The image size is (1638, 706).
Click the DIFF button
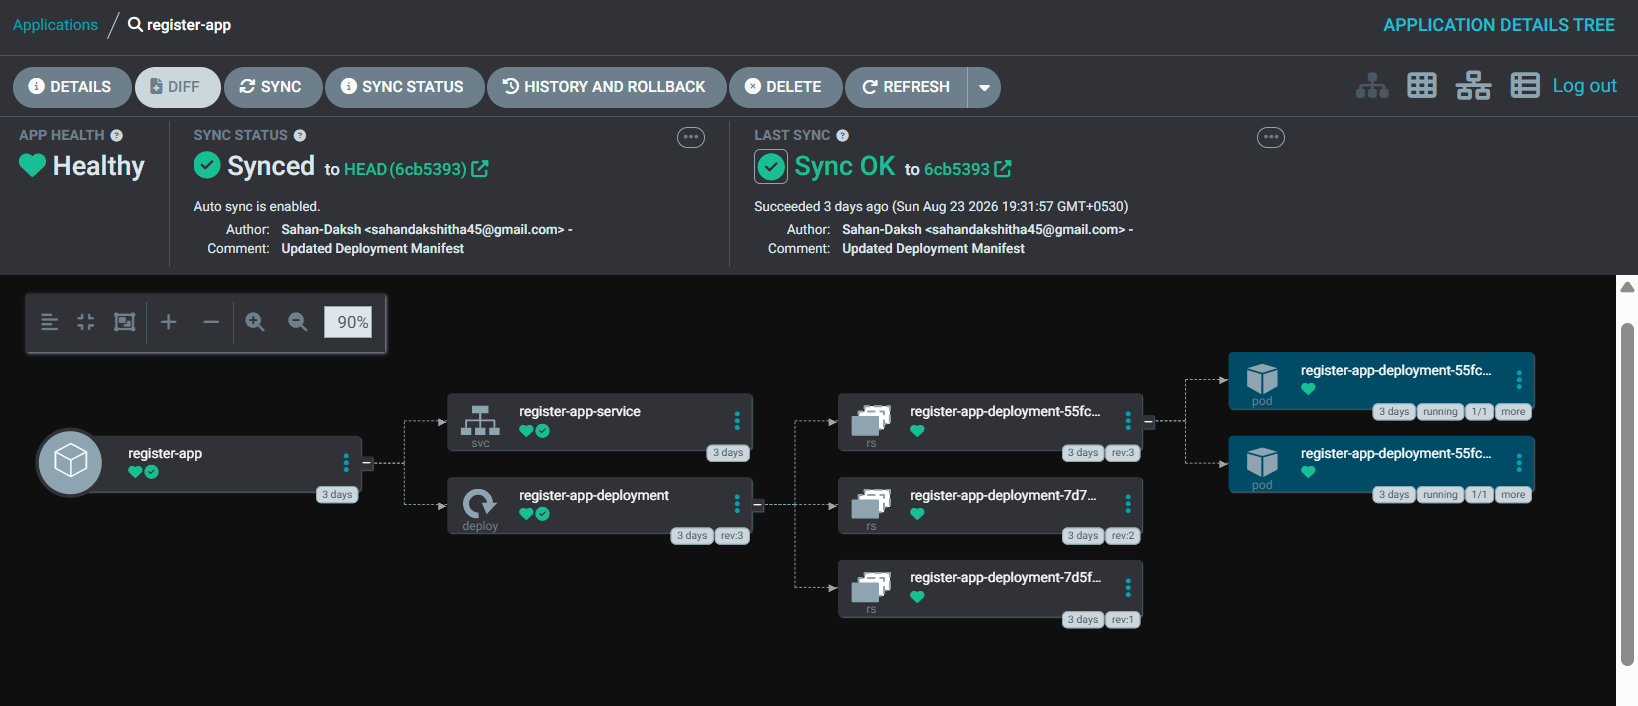point(177,87)
